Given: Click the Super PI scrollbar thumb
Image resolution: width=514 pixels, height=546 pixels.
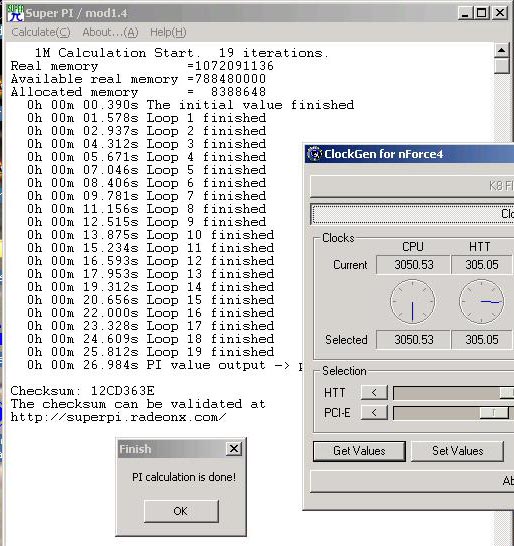Looking at the screenshot, I should tap(501, 66).
